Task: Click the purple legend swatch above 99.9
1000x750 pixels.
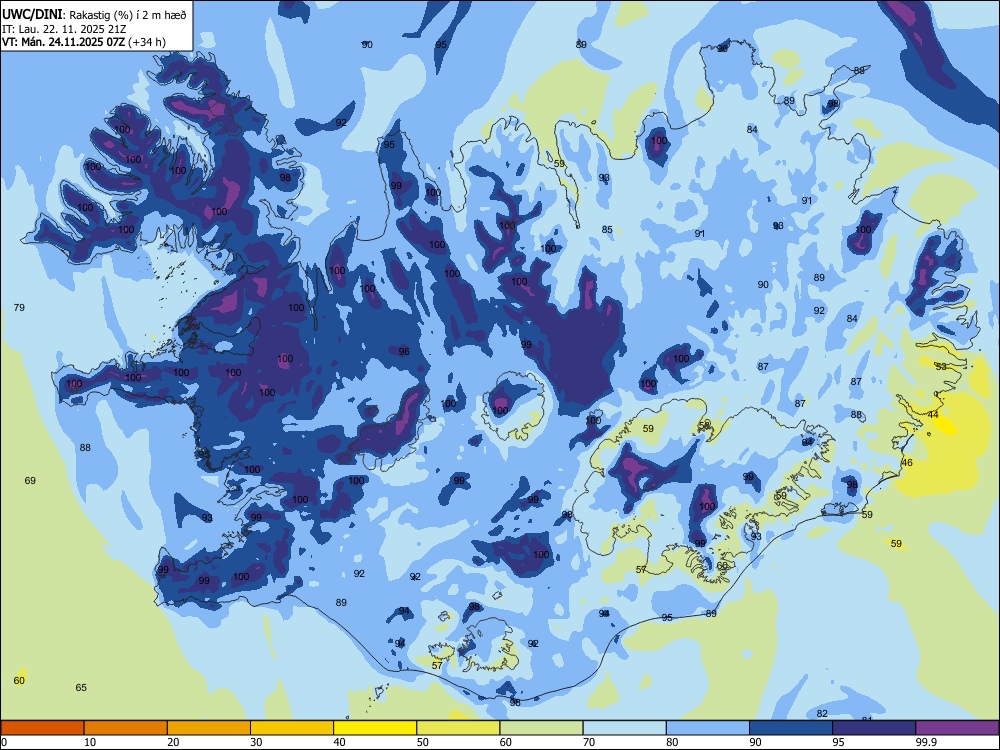Action: (957, 728)
